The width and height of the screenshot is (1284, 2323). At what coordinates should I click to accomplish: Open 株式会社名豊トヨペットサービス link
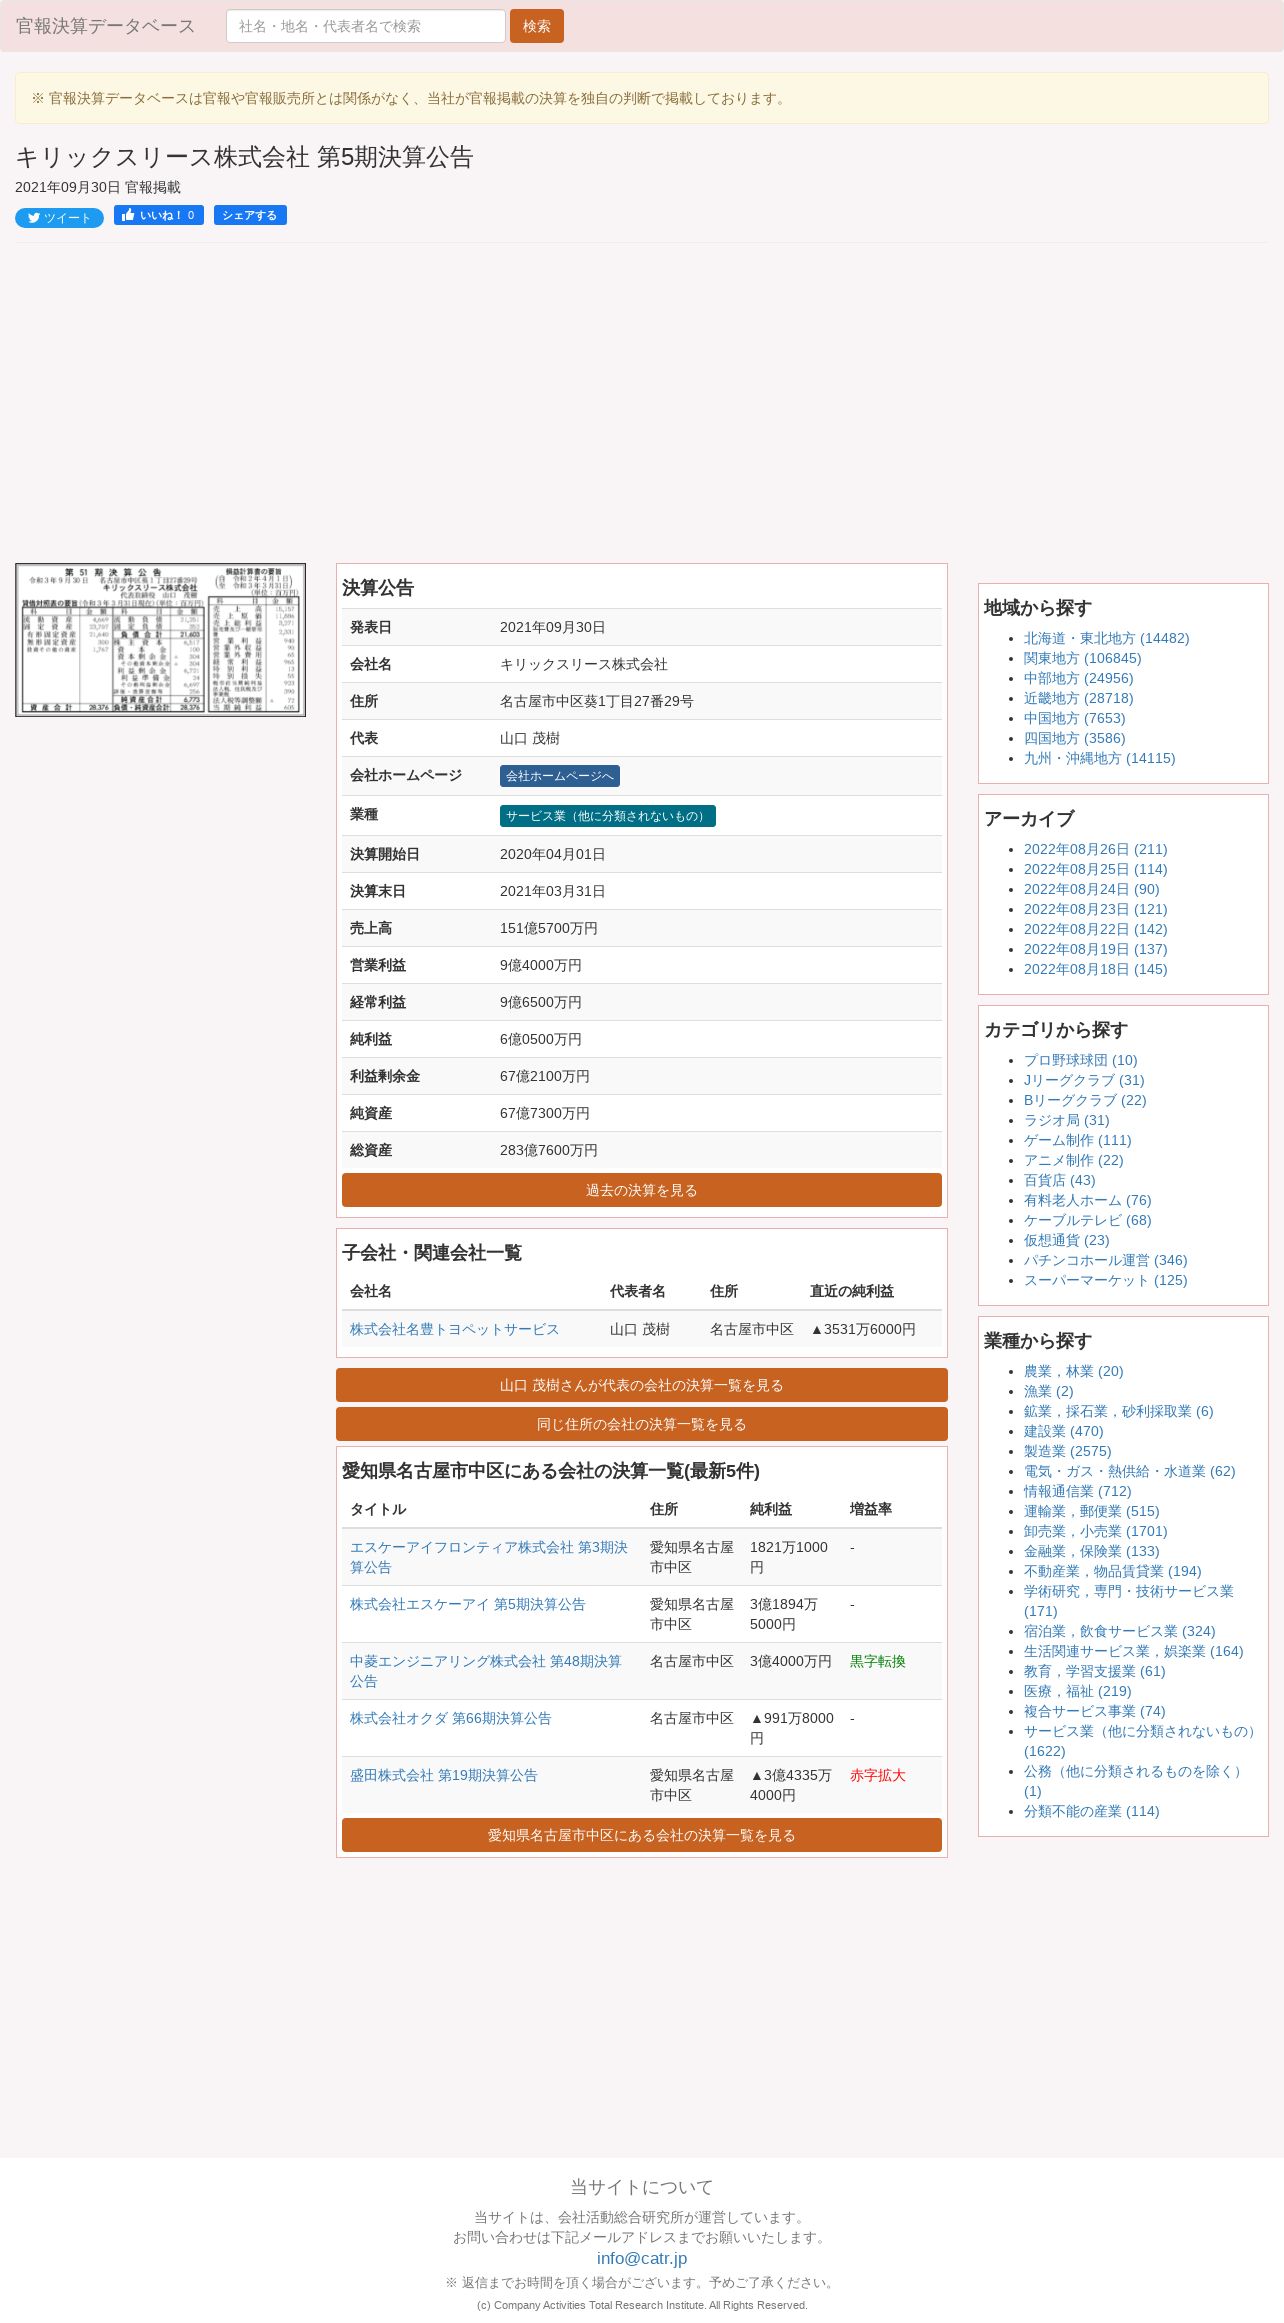click(x=454, y=1329)
